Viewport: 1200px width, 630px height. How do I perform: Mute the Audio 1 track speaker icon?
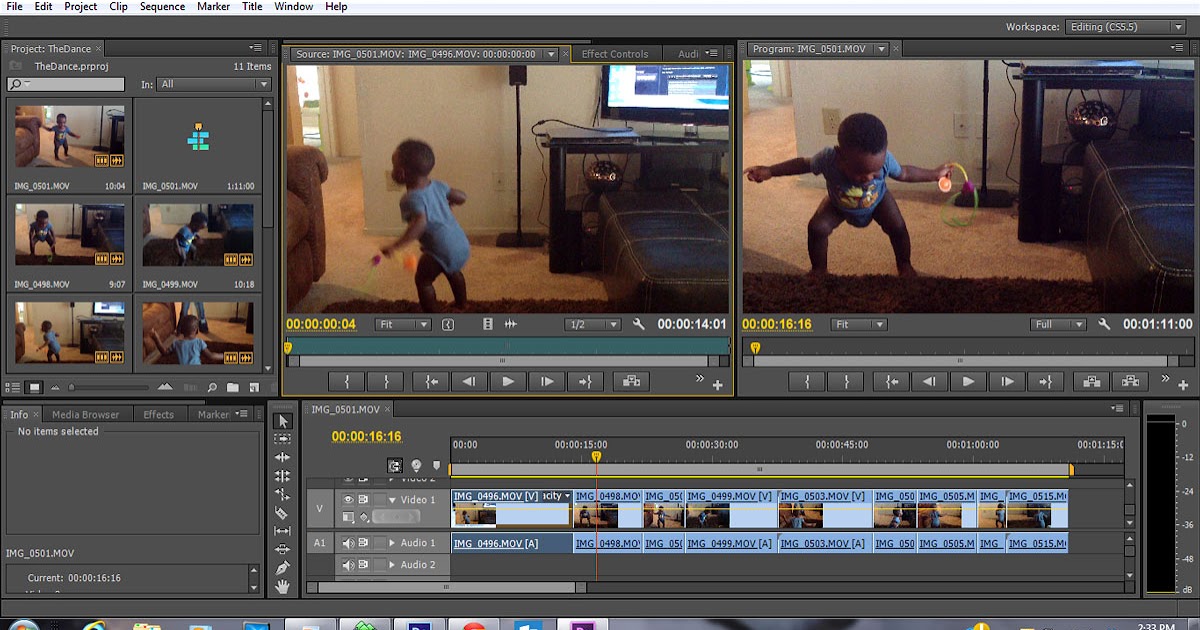[348, 542]
